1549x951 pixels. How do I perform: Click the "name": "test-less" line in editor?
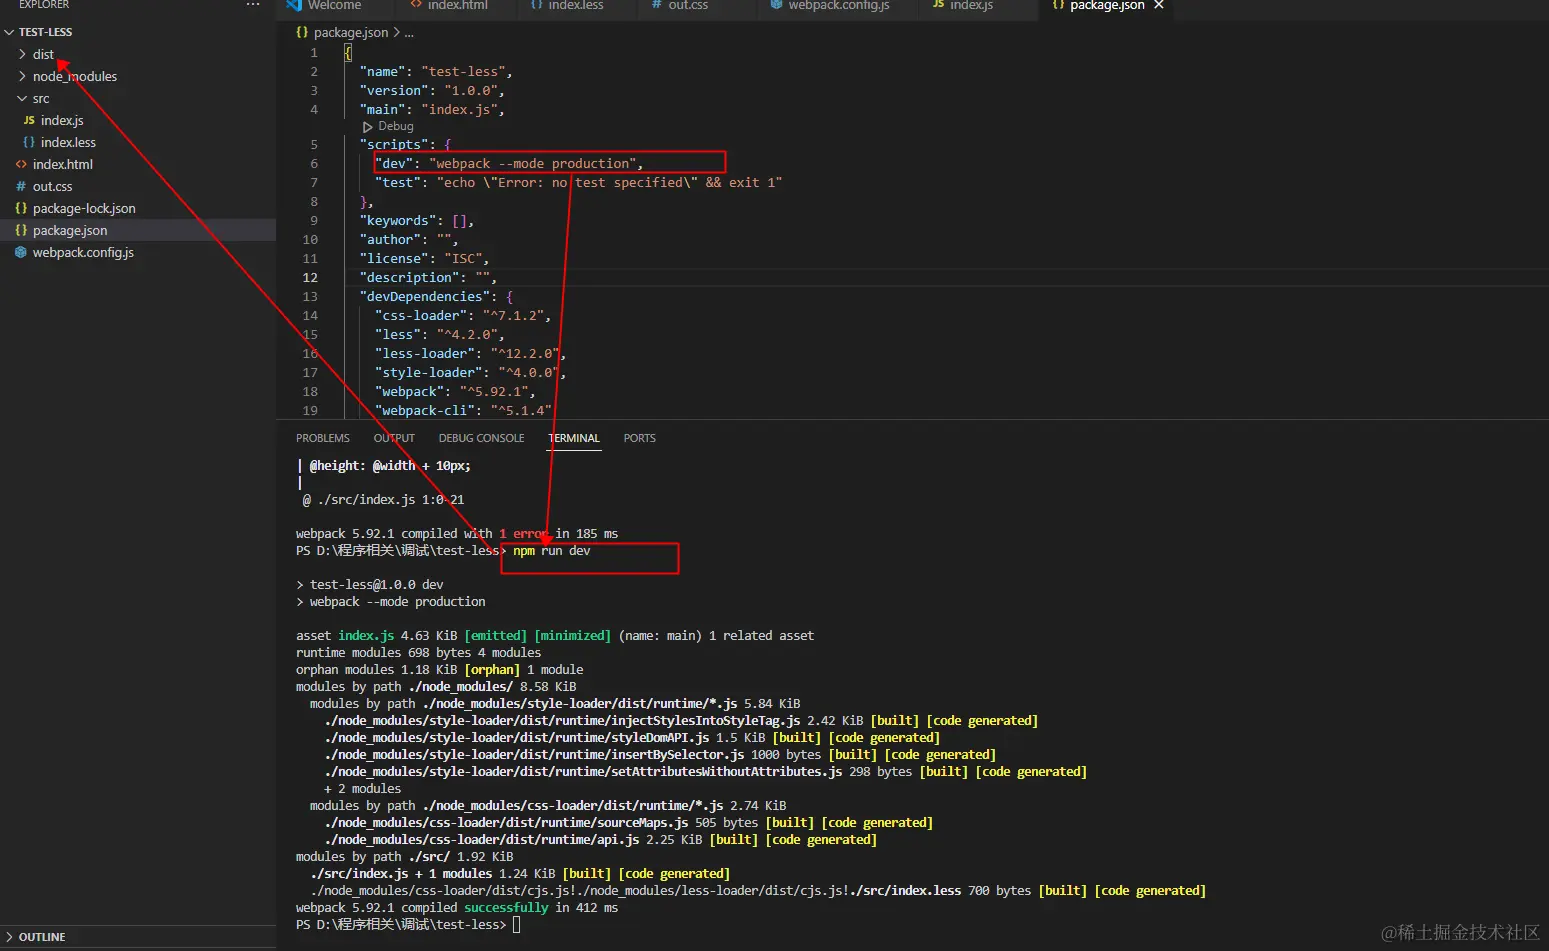436,72
